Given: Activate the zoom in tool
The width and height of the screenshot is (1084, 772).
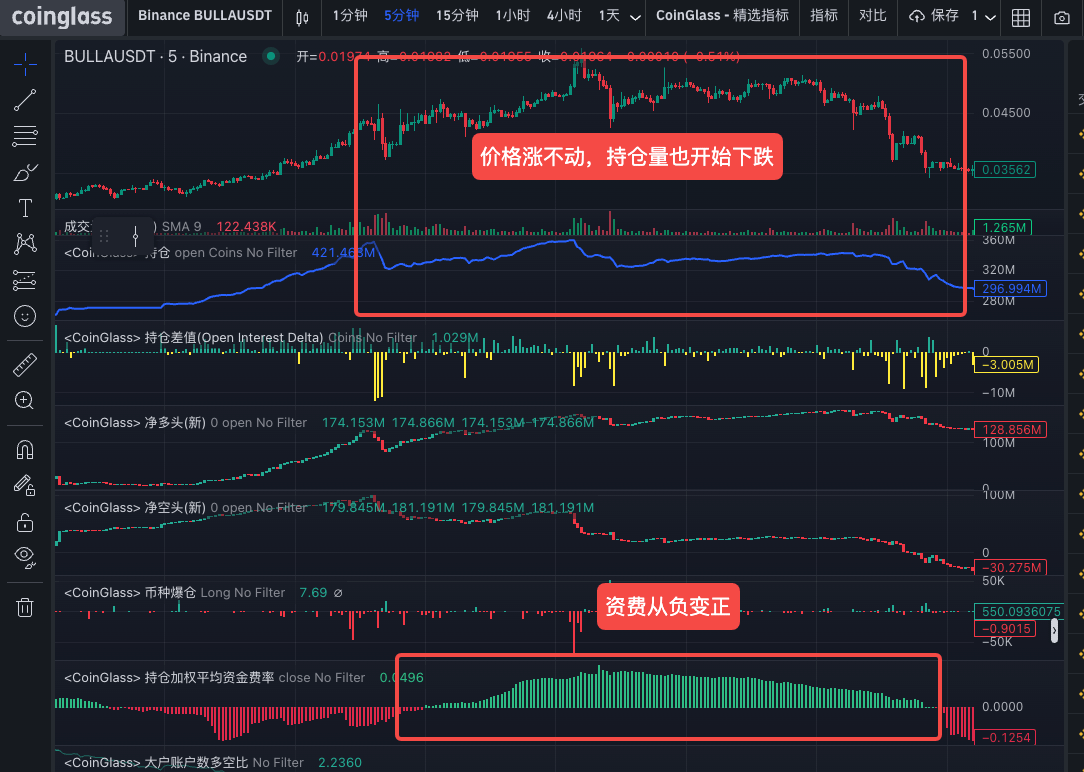Looking at the screenshot, I should [25, 400].
